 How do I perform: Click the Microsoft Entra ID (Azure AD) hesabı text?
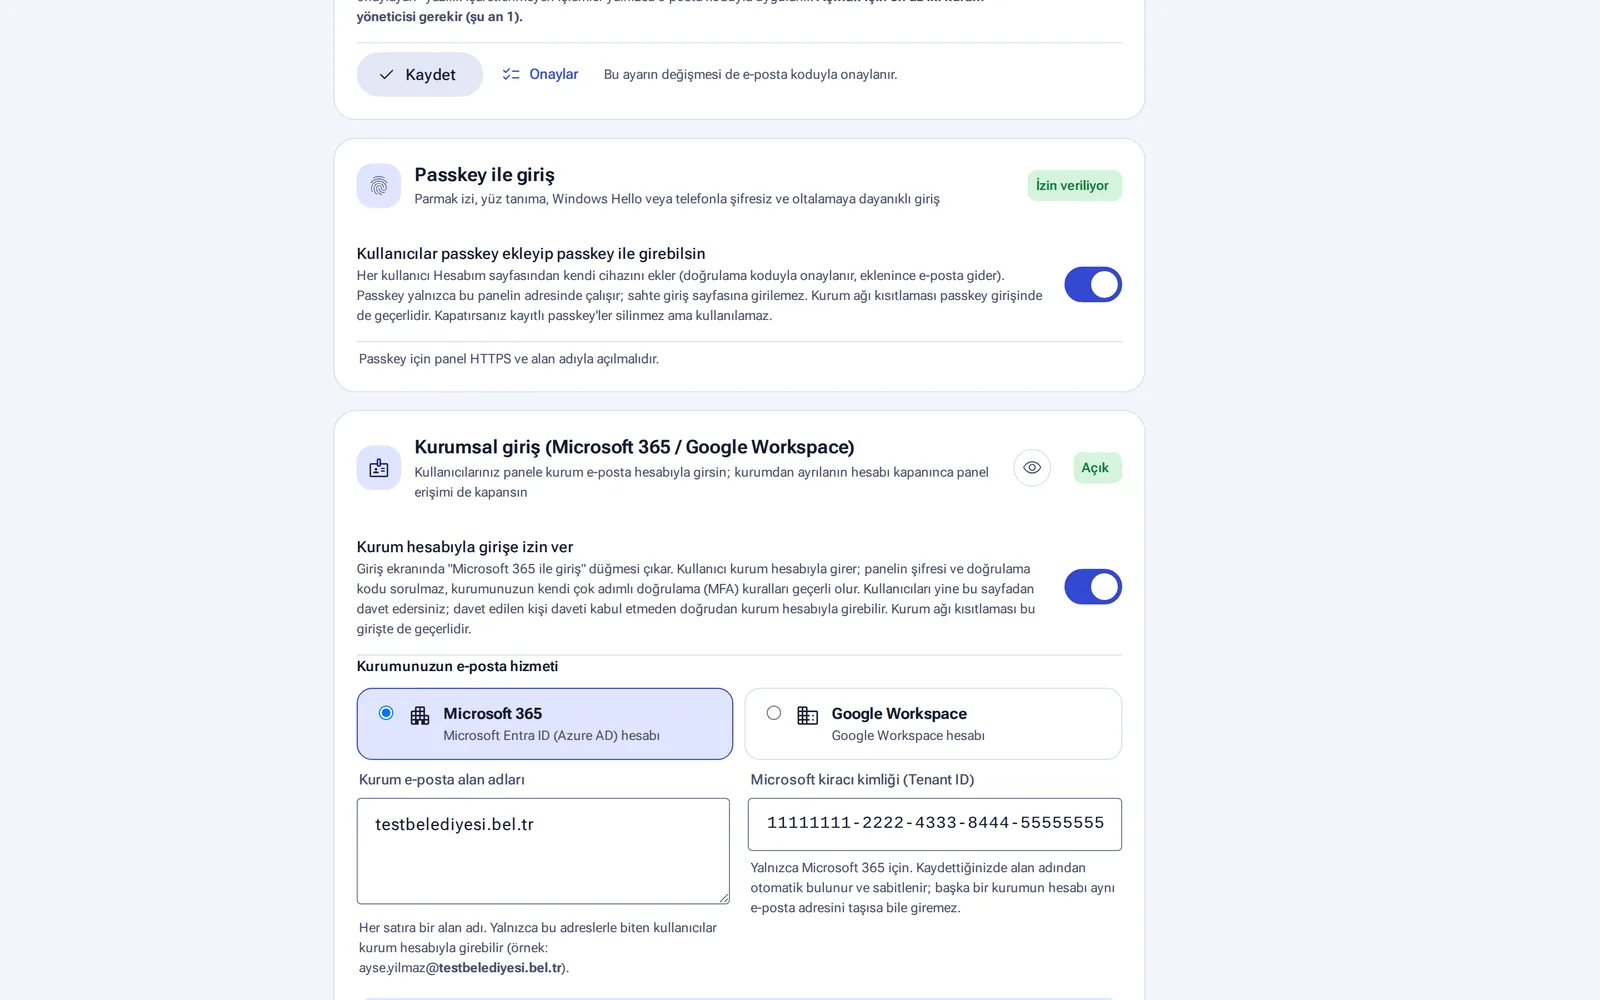(x=551, y=736)
